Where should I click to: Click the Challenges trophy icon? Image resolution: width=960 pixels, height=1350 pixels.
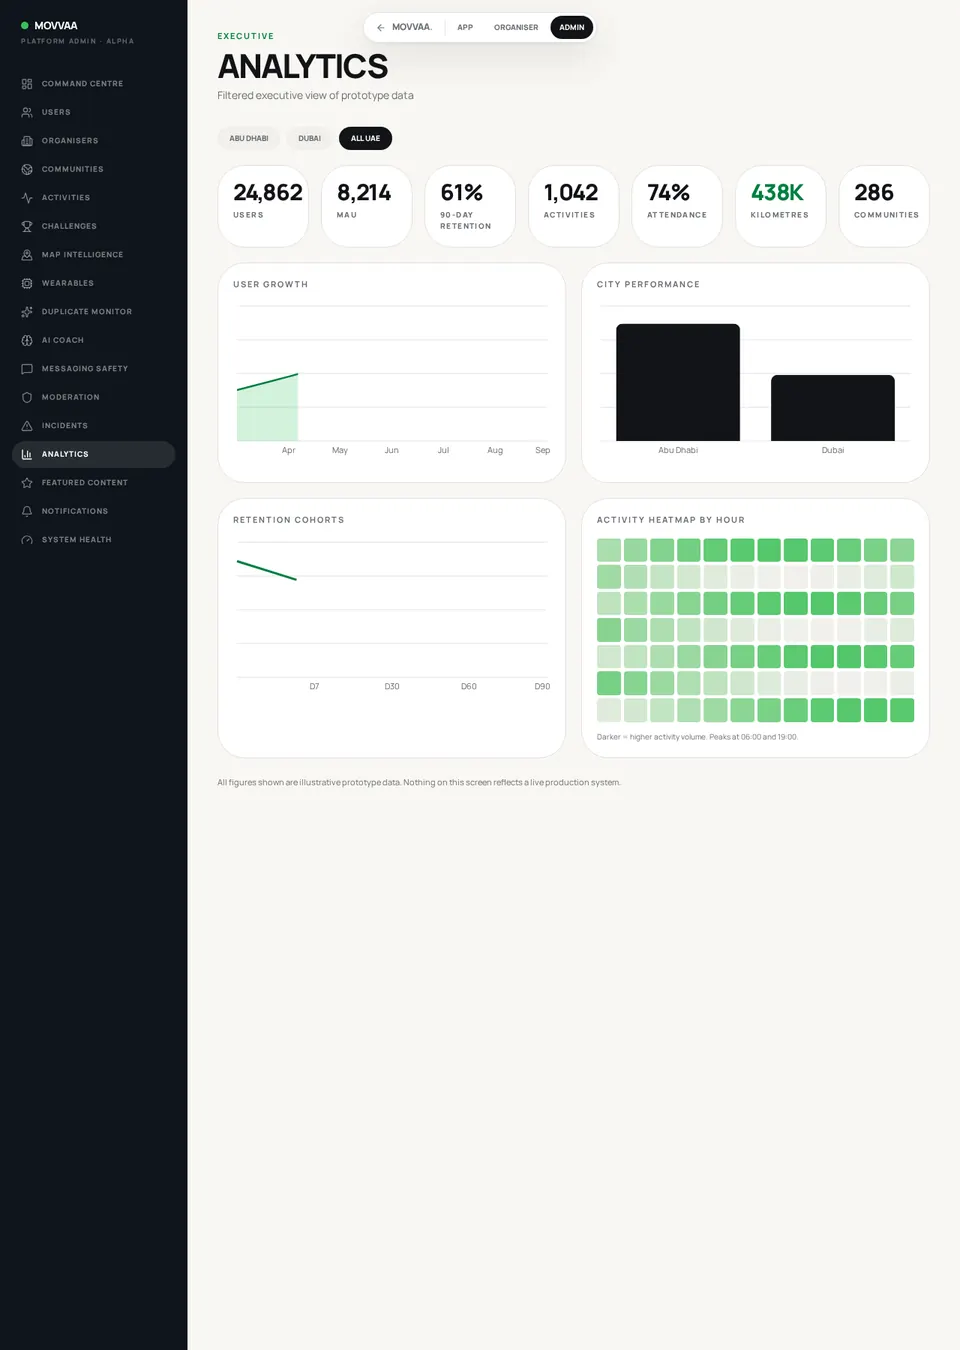pos(27,226)
